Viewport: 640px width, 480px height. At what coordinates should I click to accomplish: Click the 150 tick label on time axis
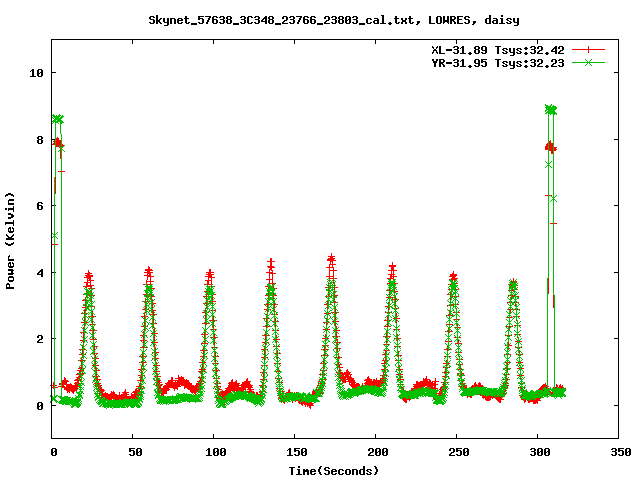pos(295,452)
